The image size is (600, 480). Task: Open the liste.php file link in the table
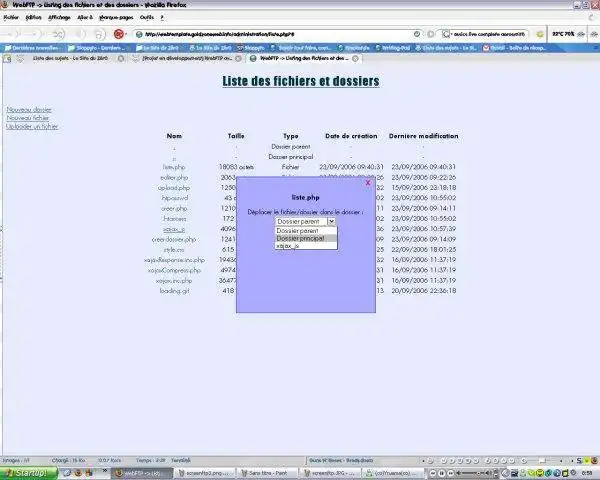point(174,167)
